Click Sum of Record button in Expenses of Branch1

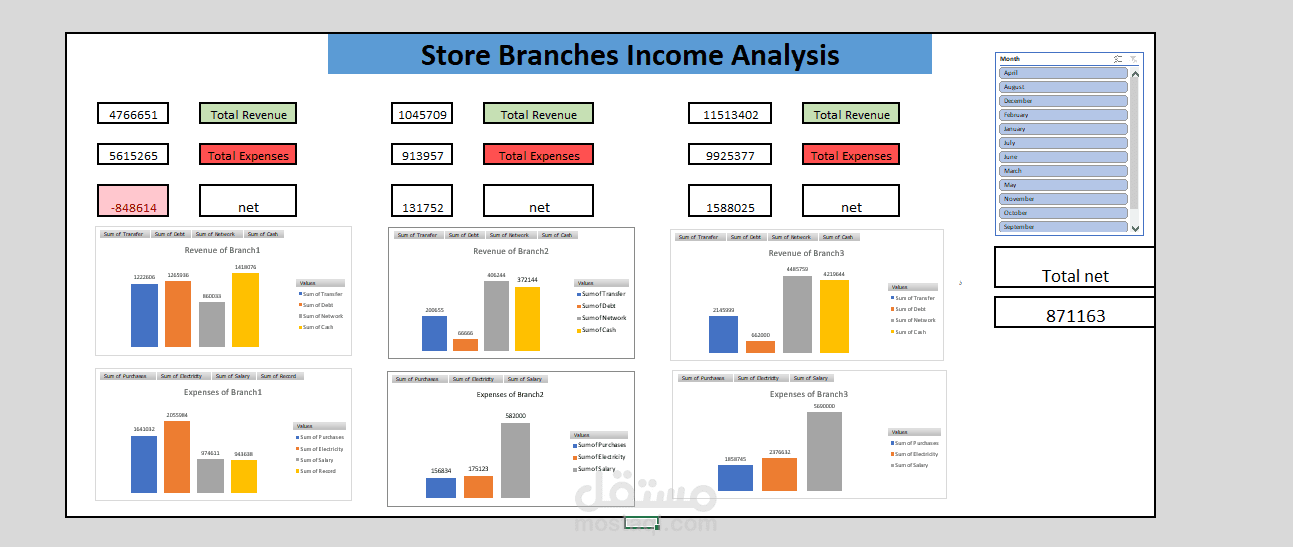[x=280, y=376]
